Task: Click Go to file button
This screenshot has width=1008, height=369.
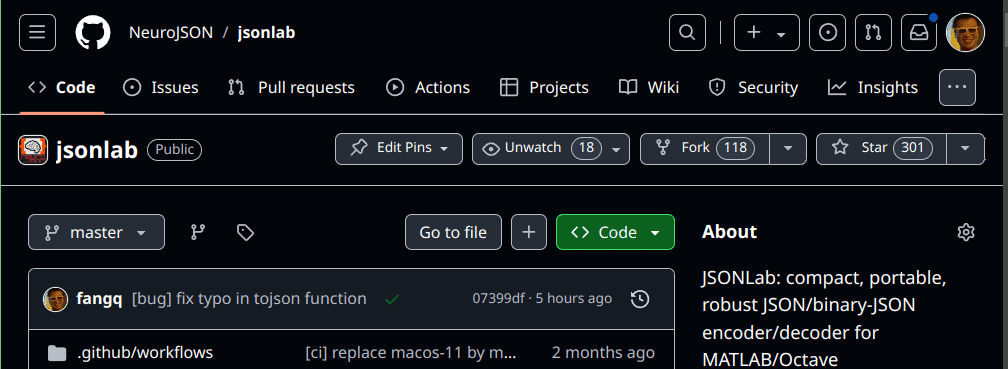Action: click(453, 232)
